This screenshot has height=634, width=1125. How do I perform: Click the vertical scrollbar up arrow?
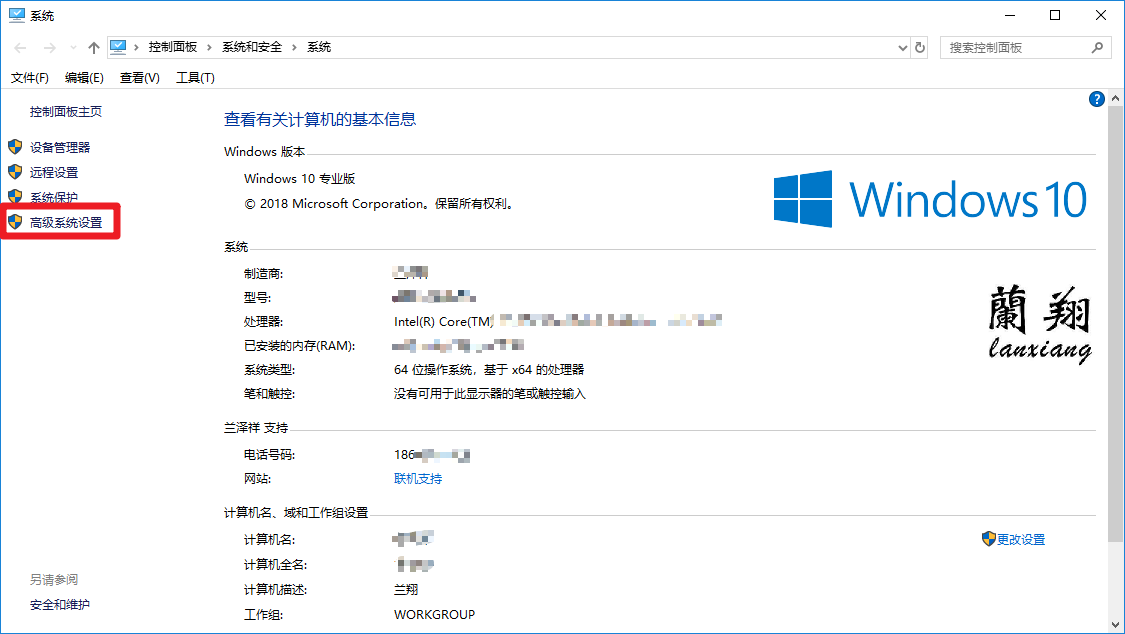point(1116,98)
